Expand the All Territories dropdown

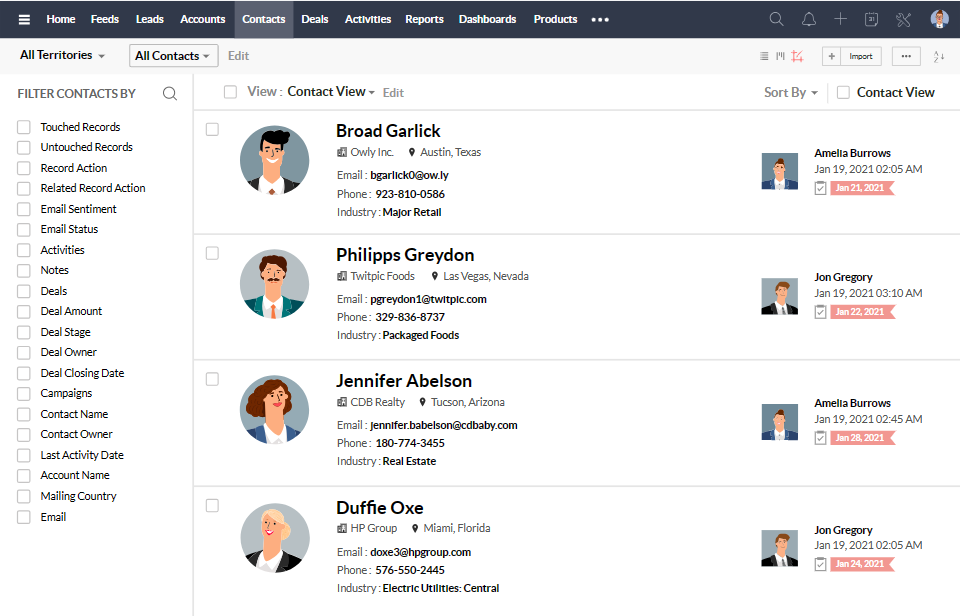coord(63,55)
